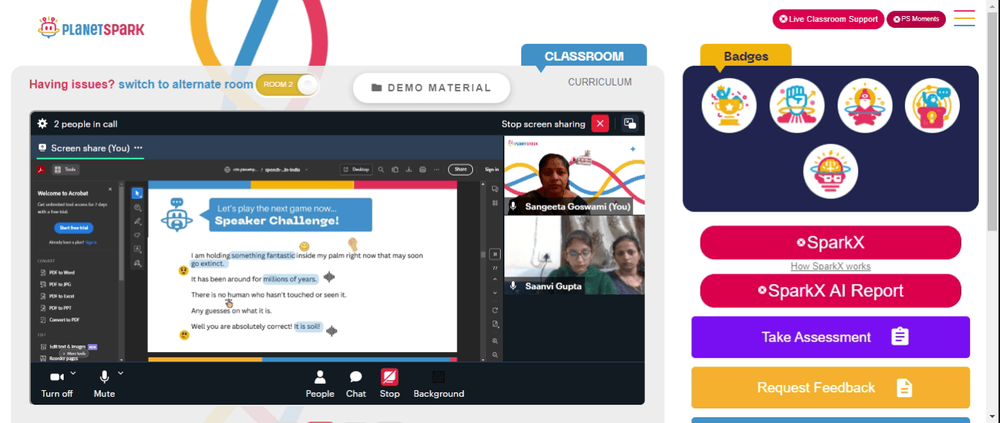Select the Badges tab

coord(746,56)
